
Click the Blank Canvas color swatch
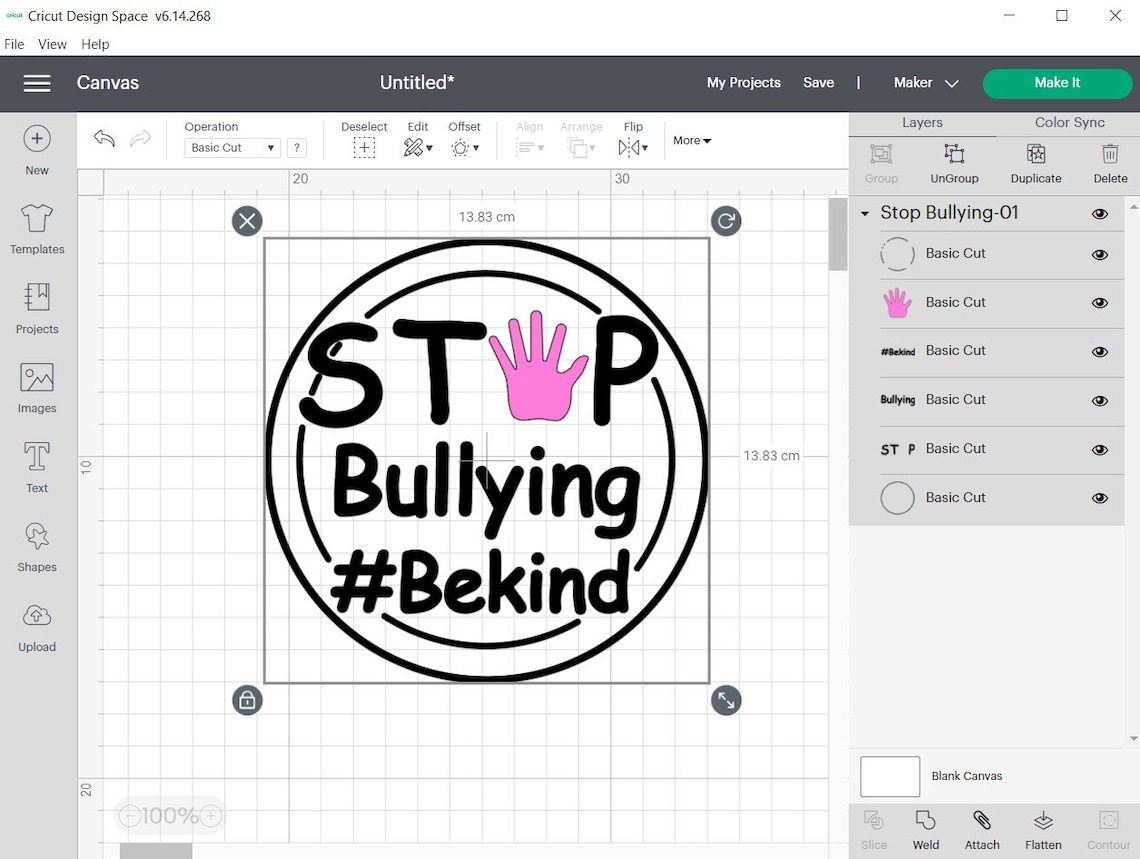pyautogui.click(x=889, y=776)
